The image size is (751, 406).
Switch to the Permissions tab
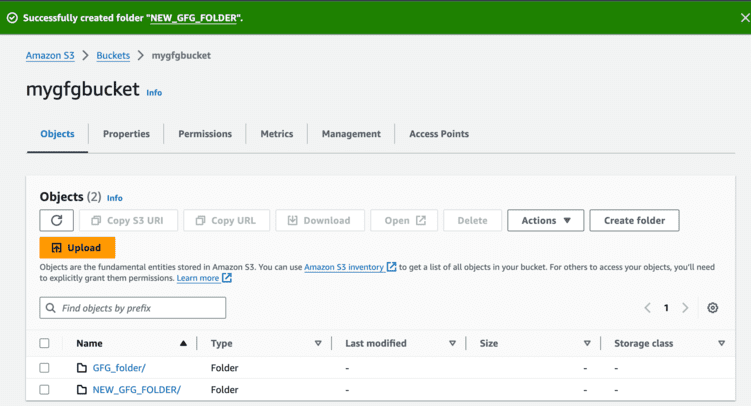point(205,134)
